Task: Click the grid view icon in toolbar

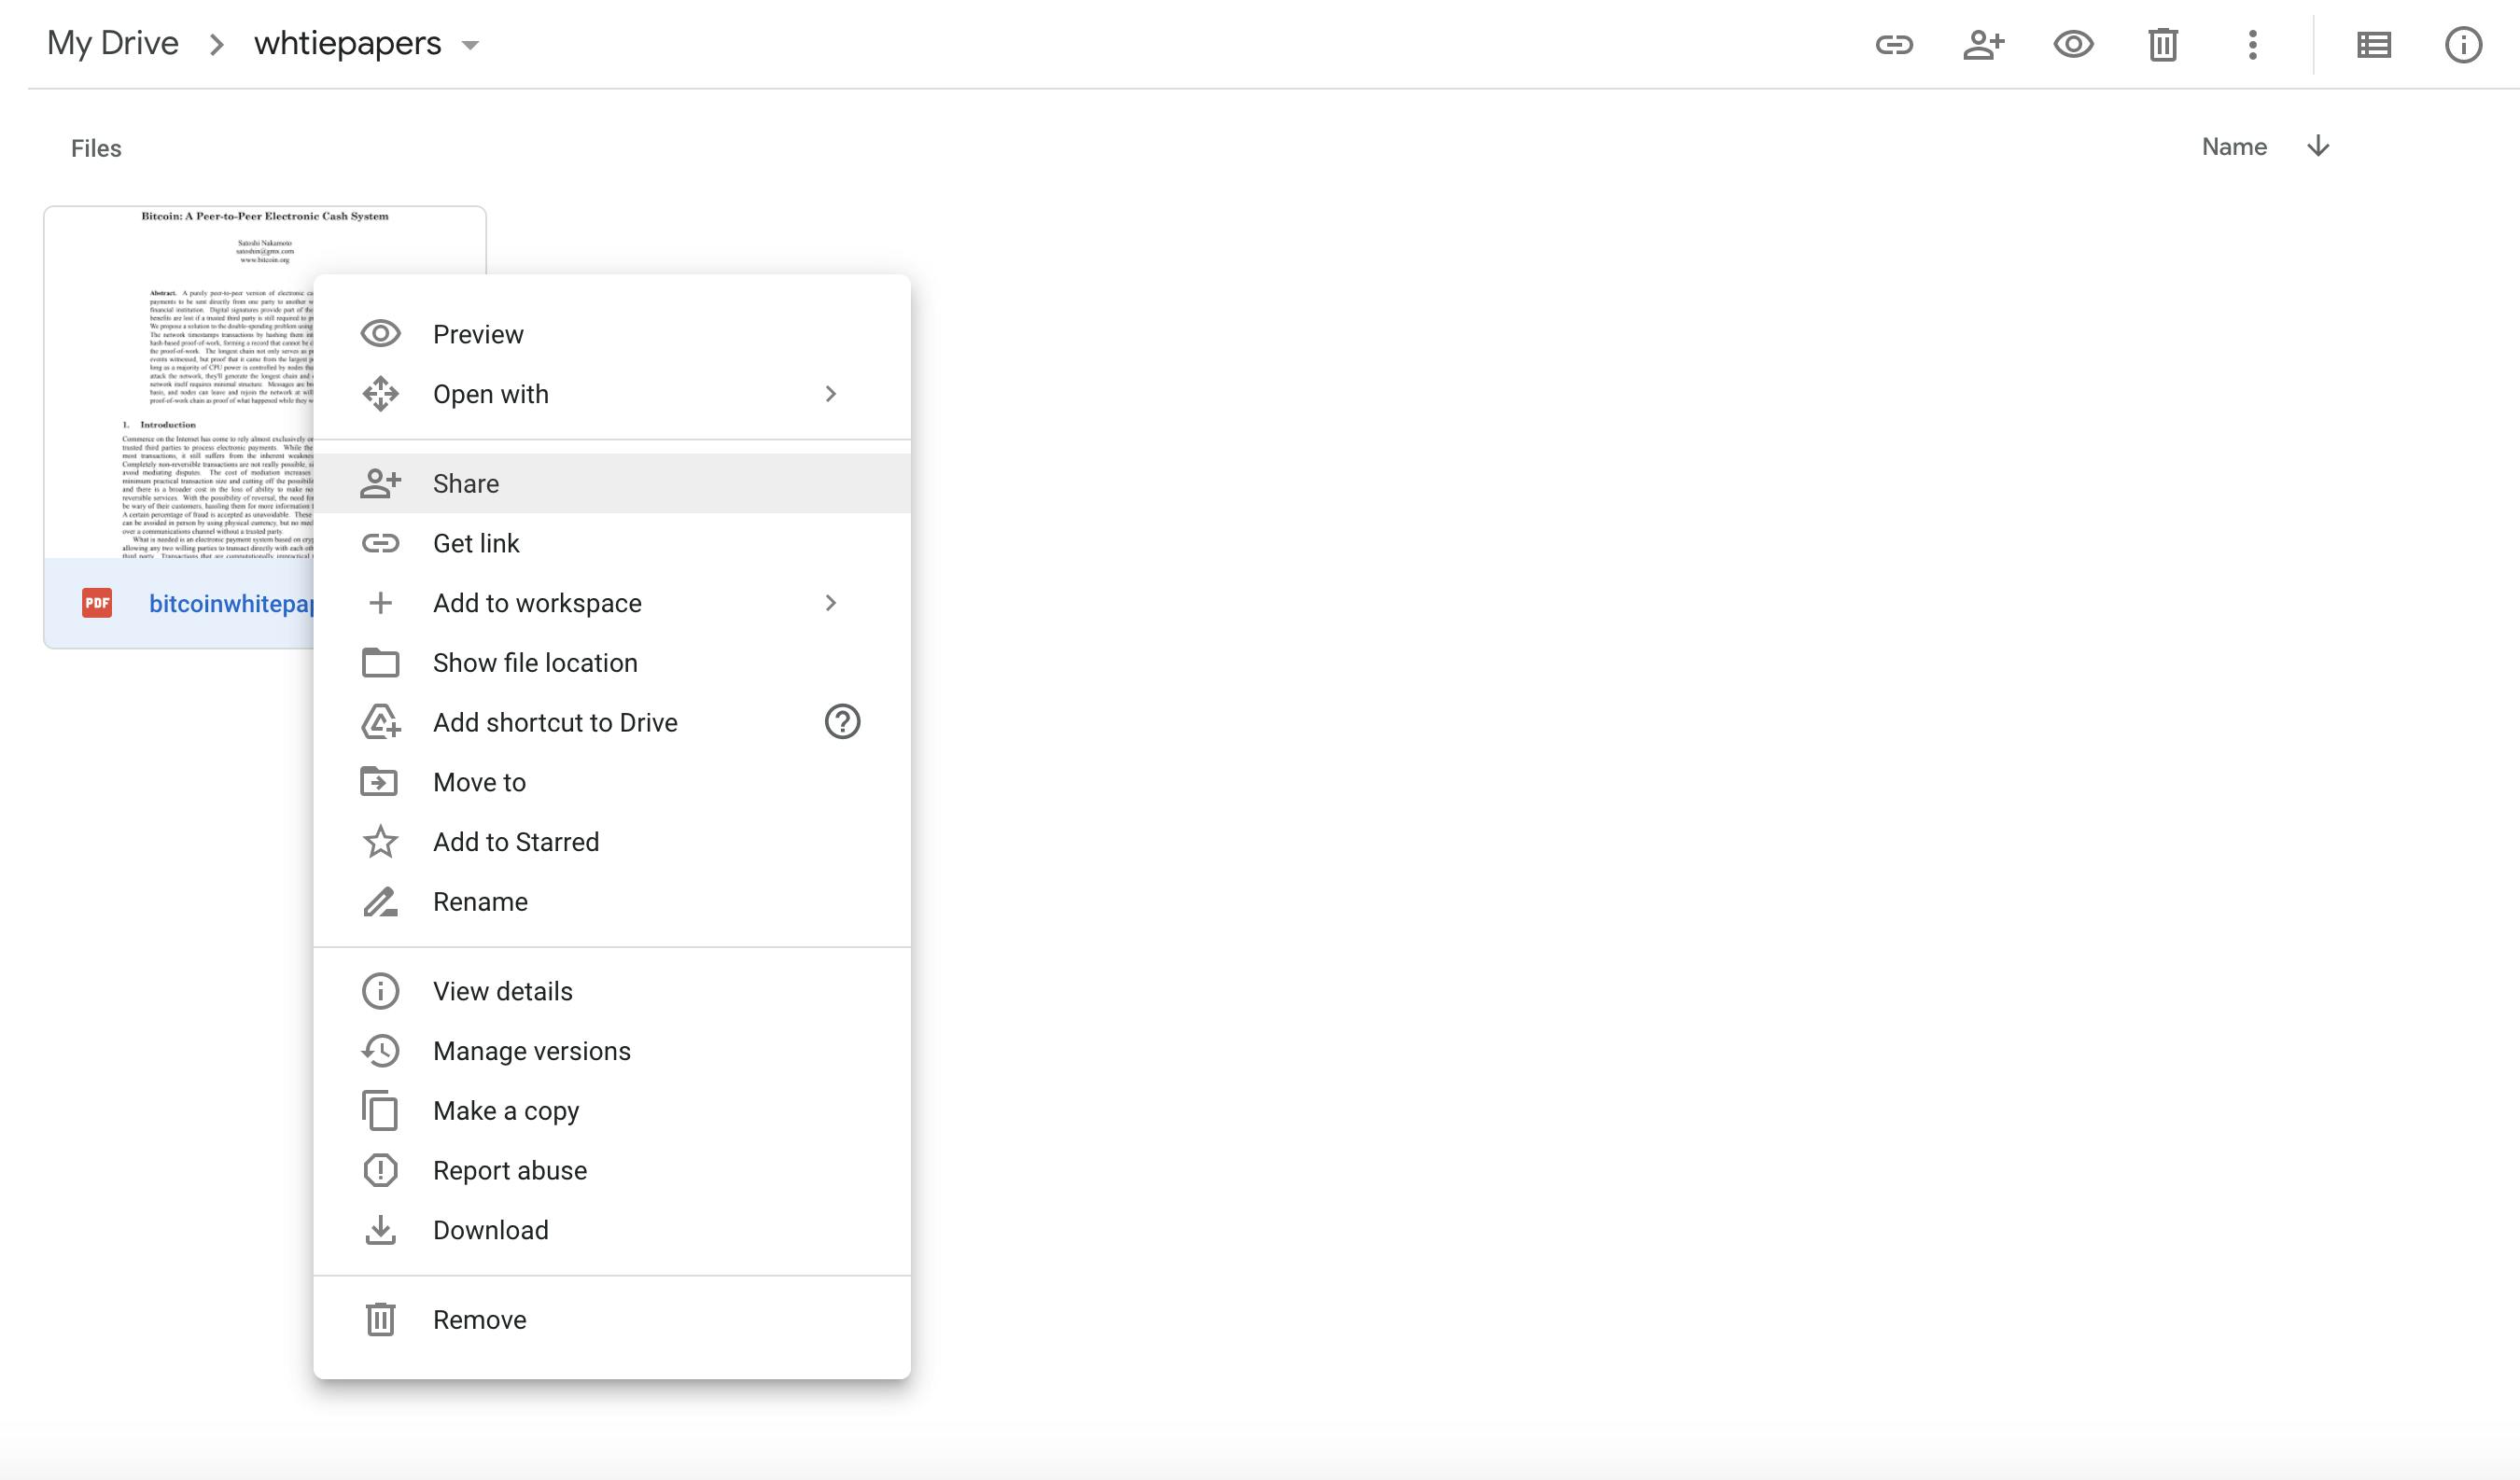Action: [x=2372, y=44]
